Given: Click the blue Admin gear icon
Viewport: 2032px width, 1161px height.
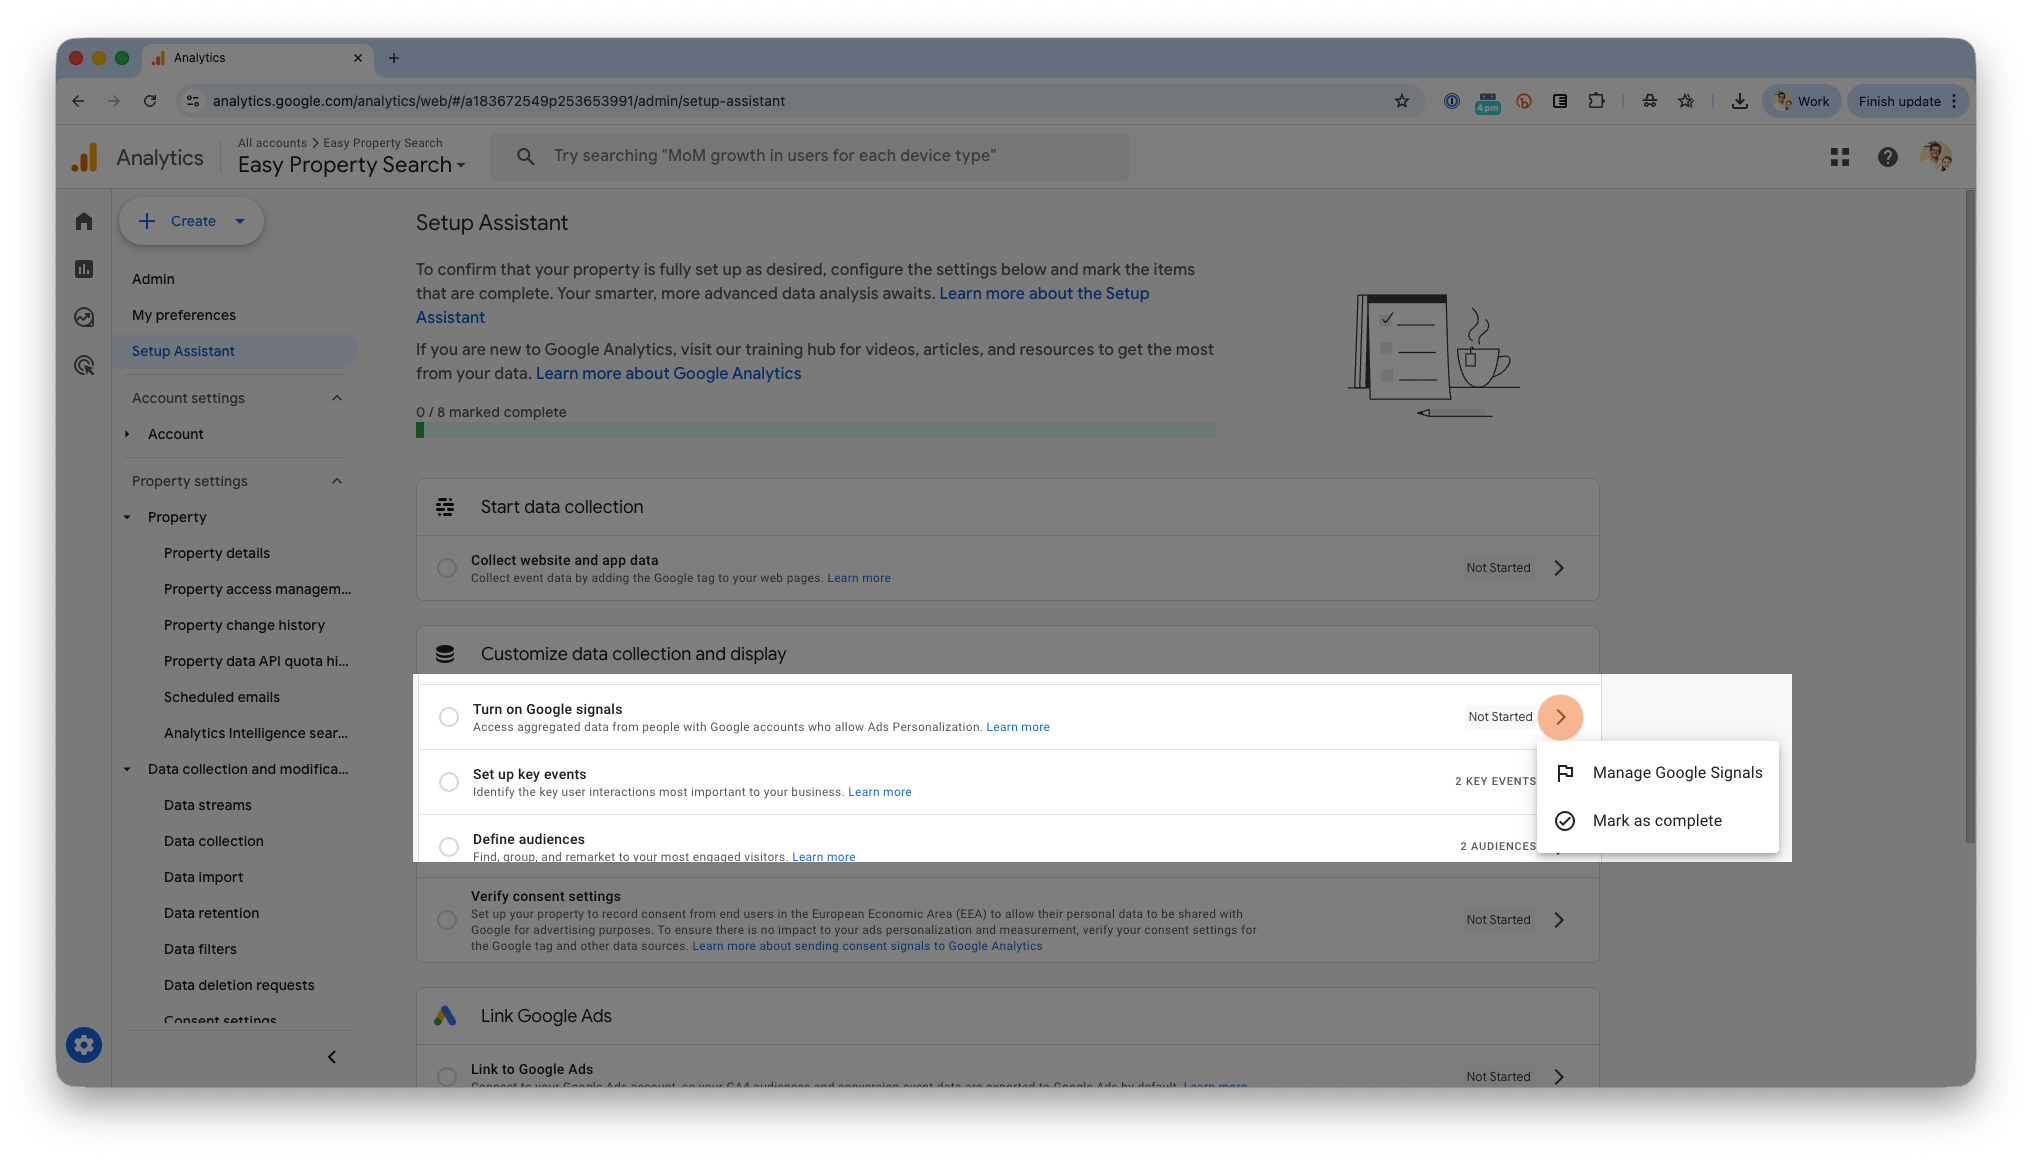Looking at the screenshot, I should (x=84, y=1045).
